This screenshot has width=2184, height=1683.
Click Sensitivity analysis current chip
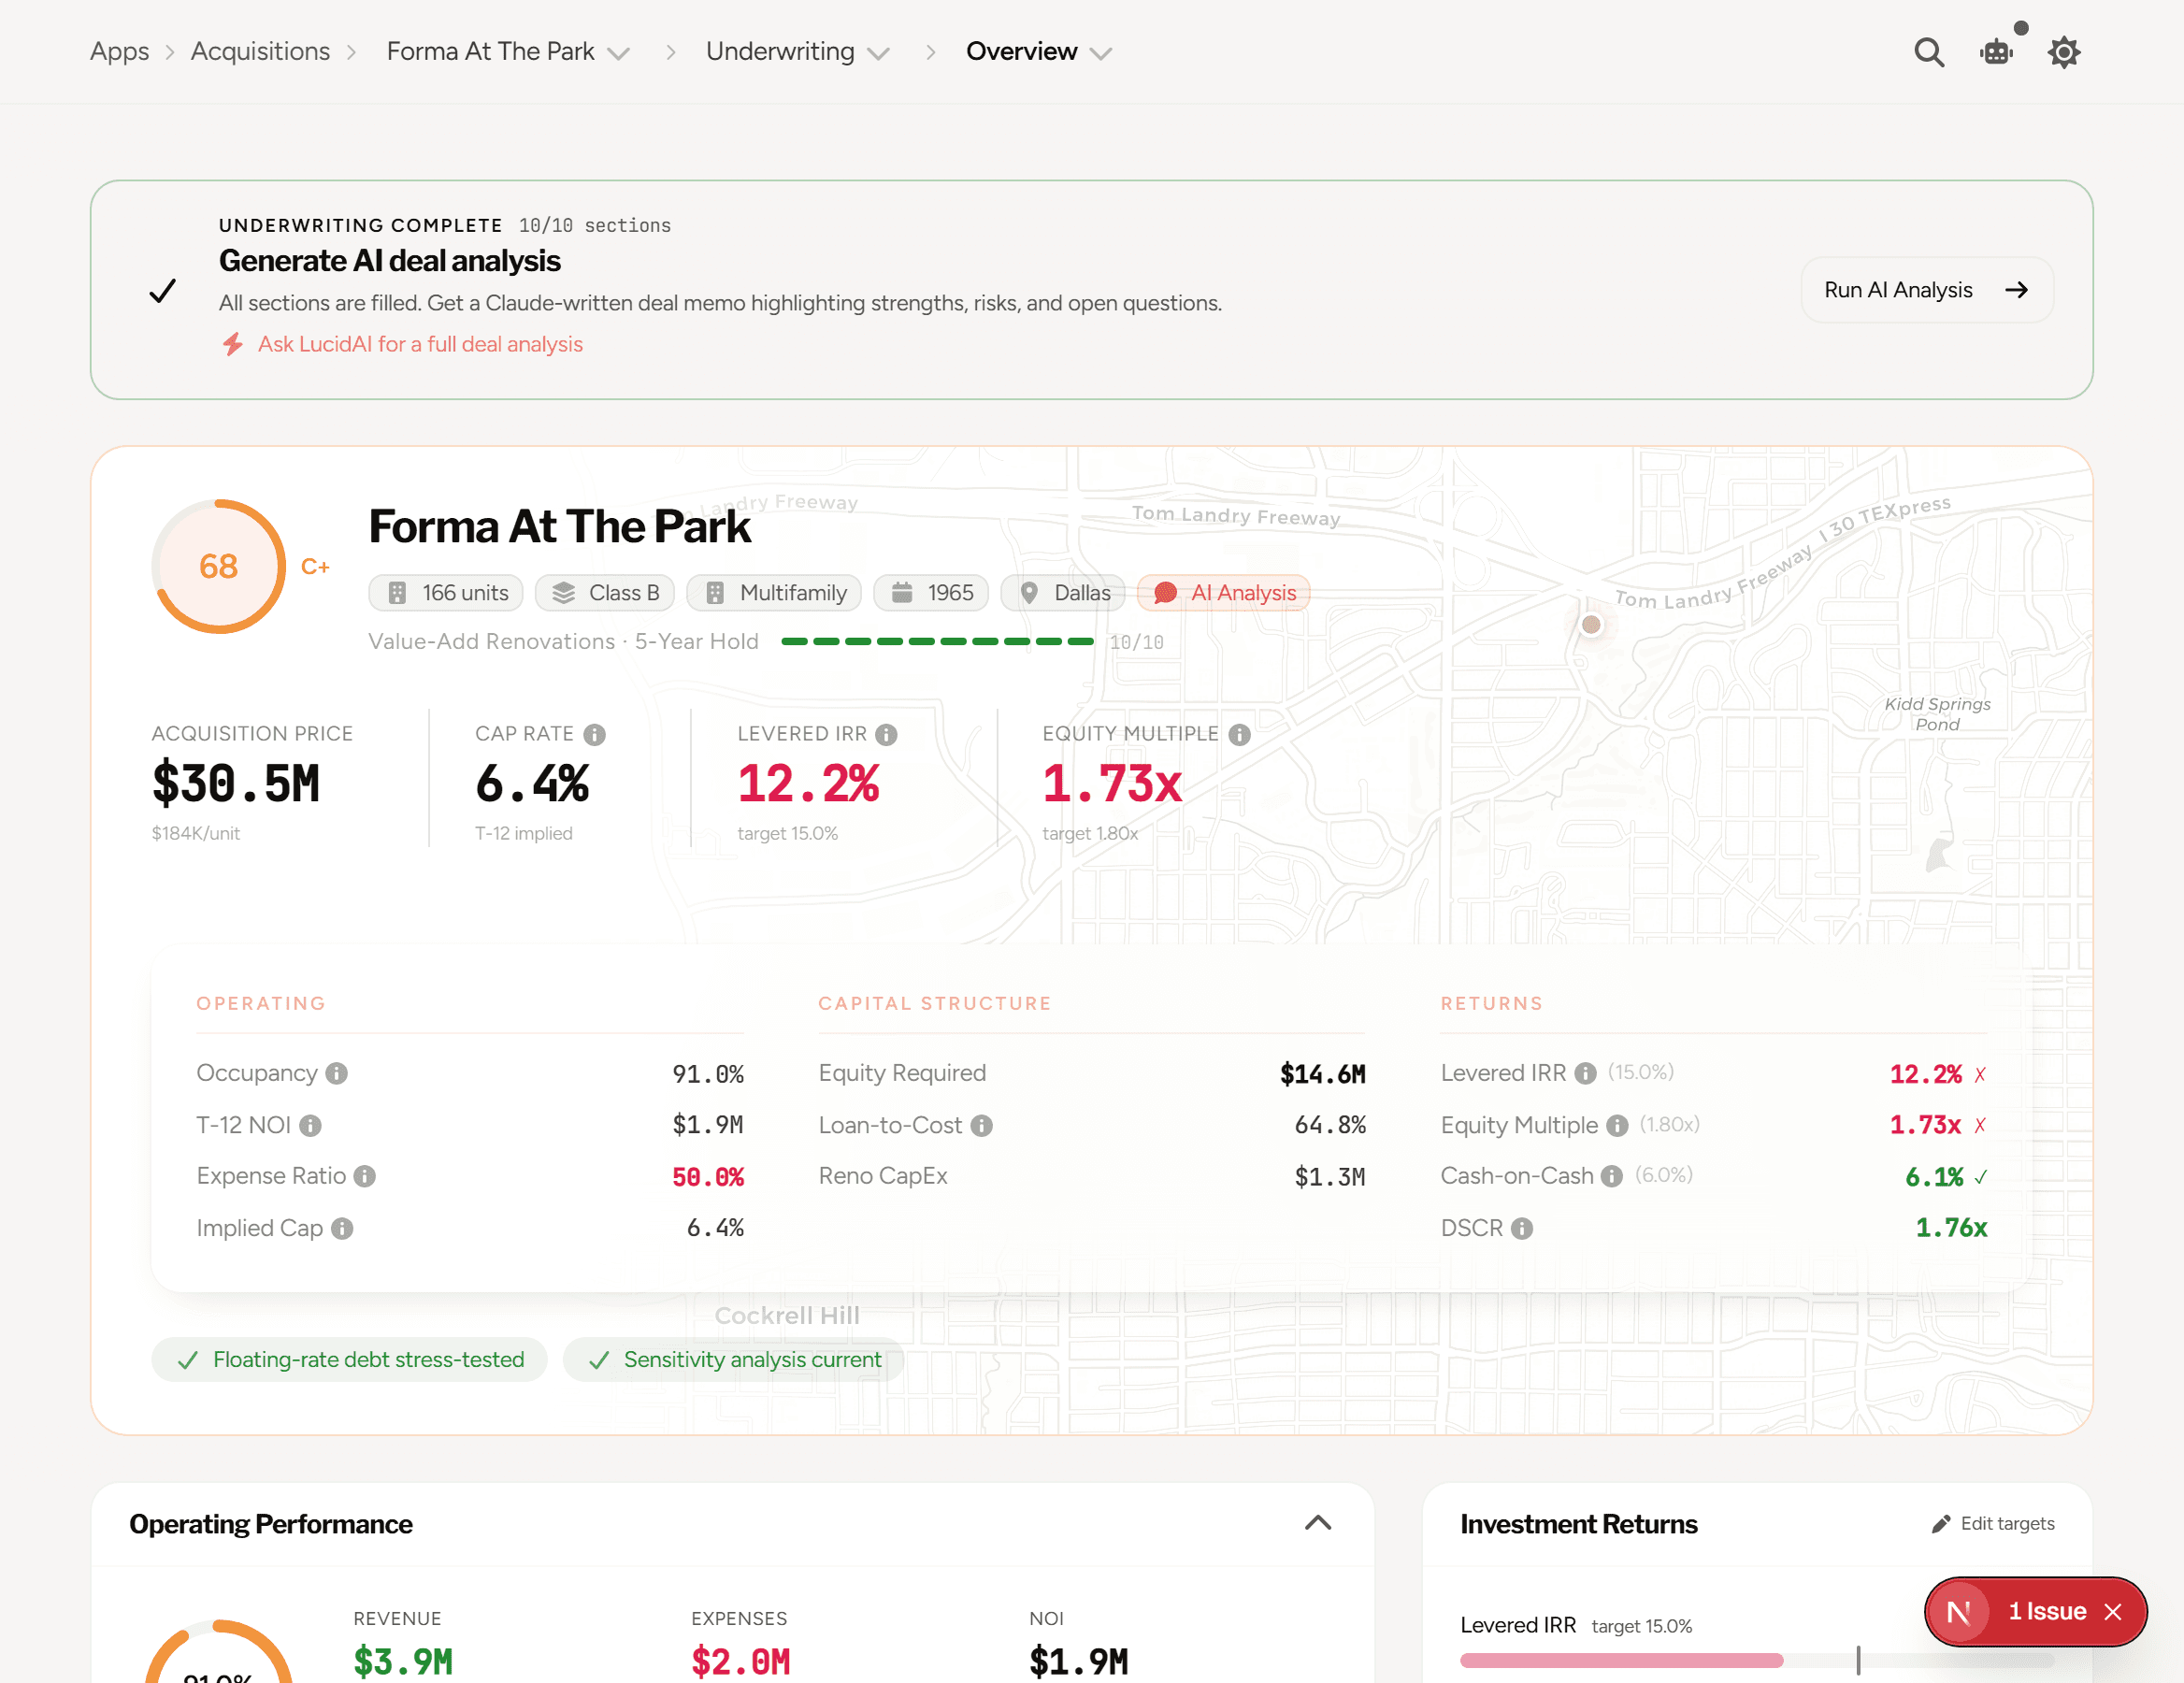[x=734, y=1360]
